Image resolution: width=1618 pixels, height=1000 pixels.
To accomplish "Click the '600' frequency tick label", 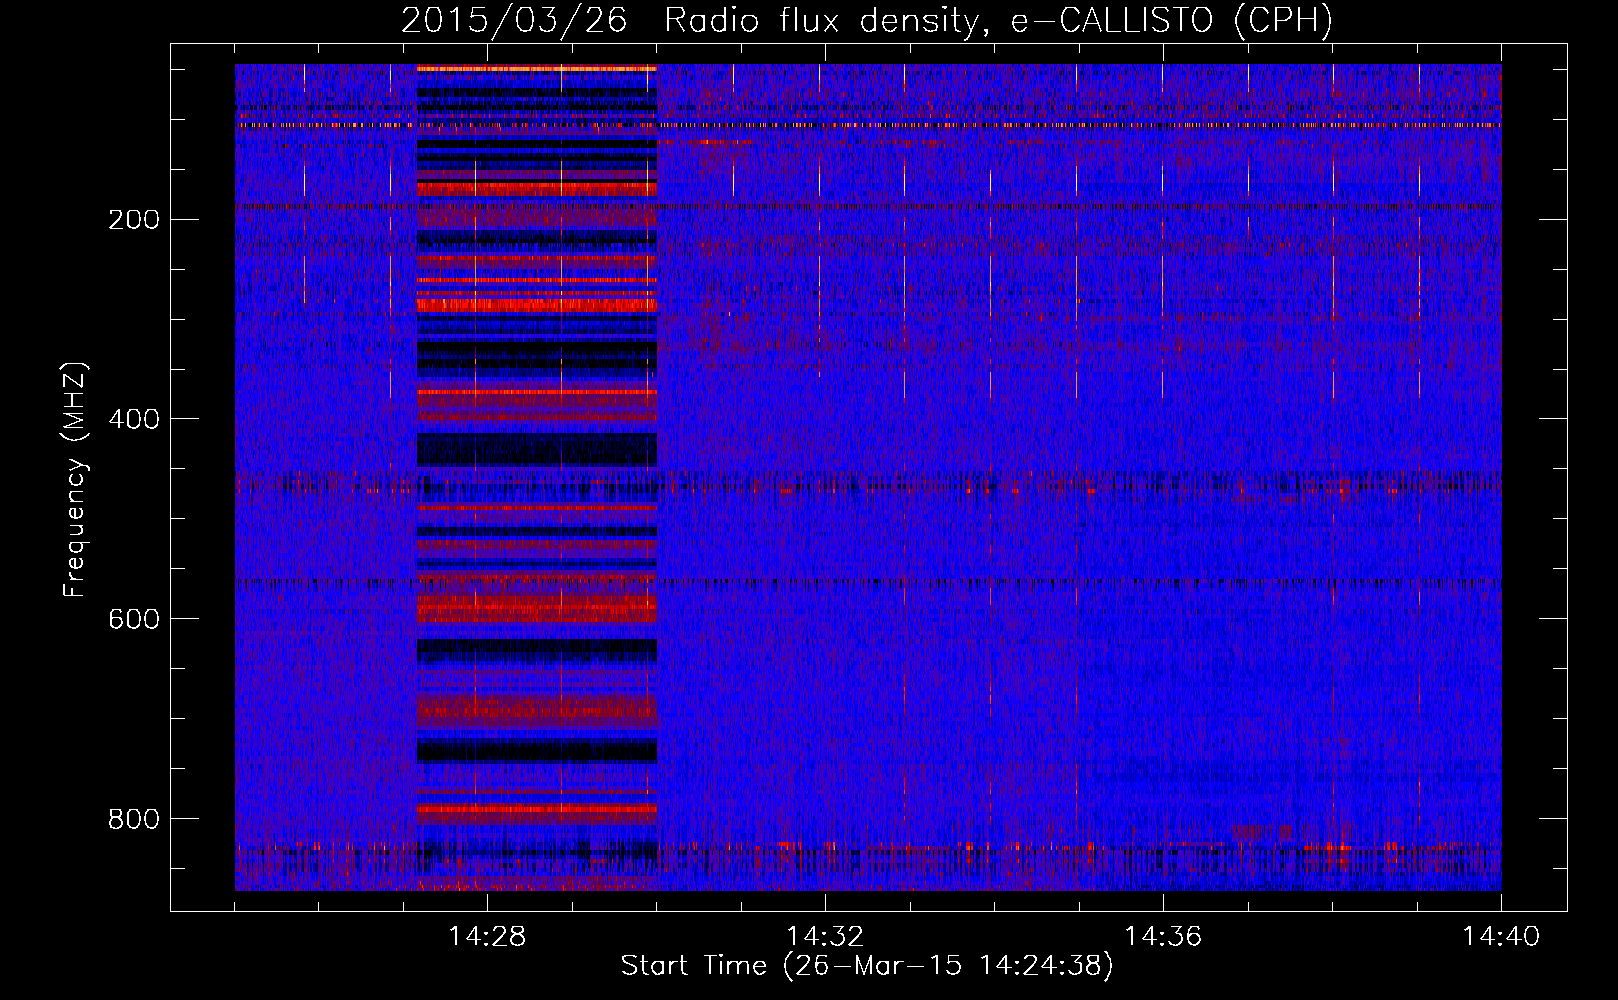I will [134, 619].
